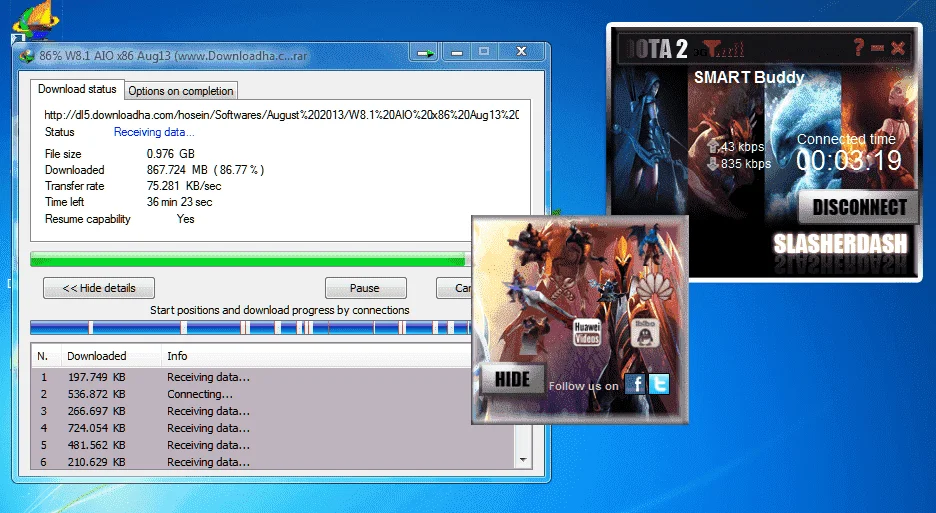Switch to Options on completion tab

tap(181, 91)
